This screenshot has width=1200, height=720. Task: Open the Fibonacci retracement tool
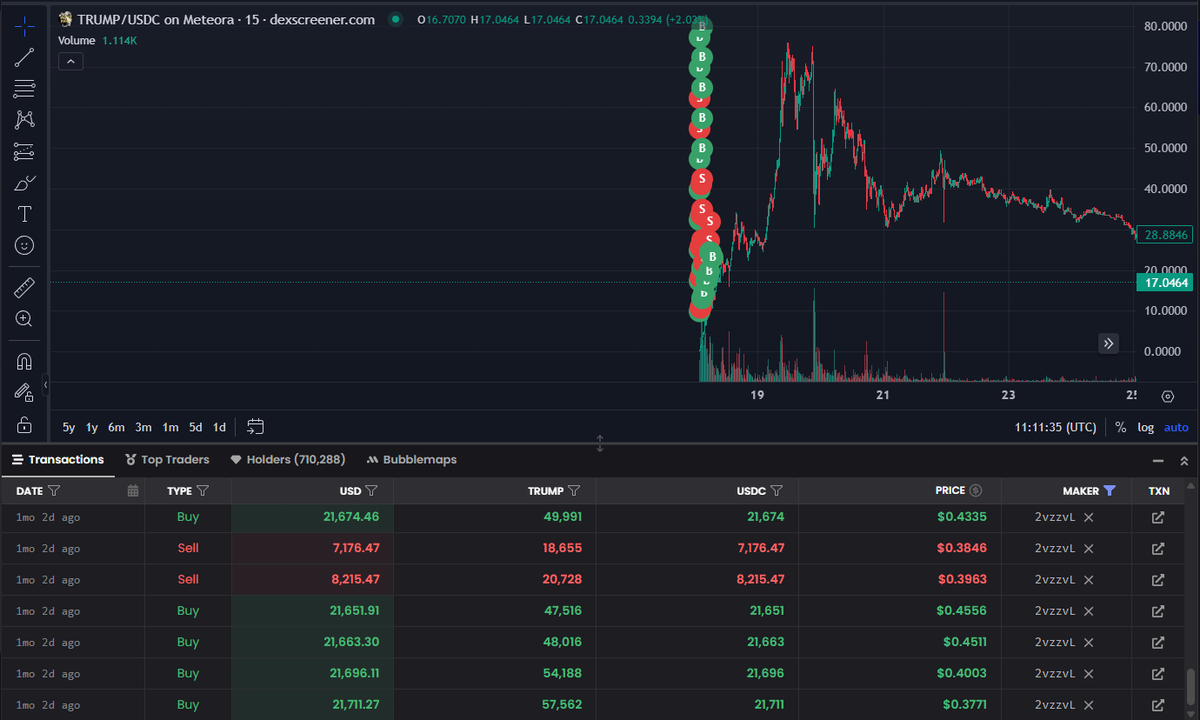24,89
